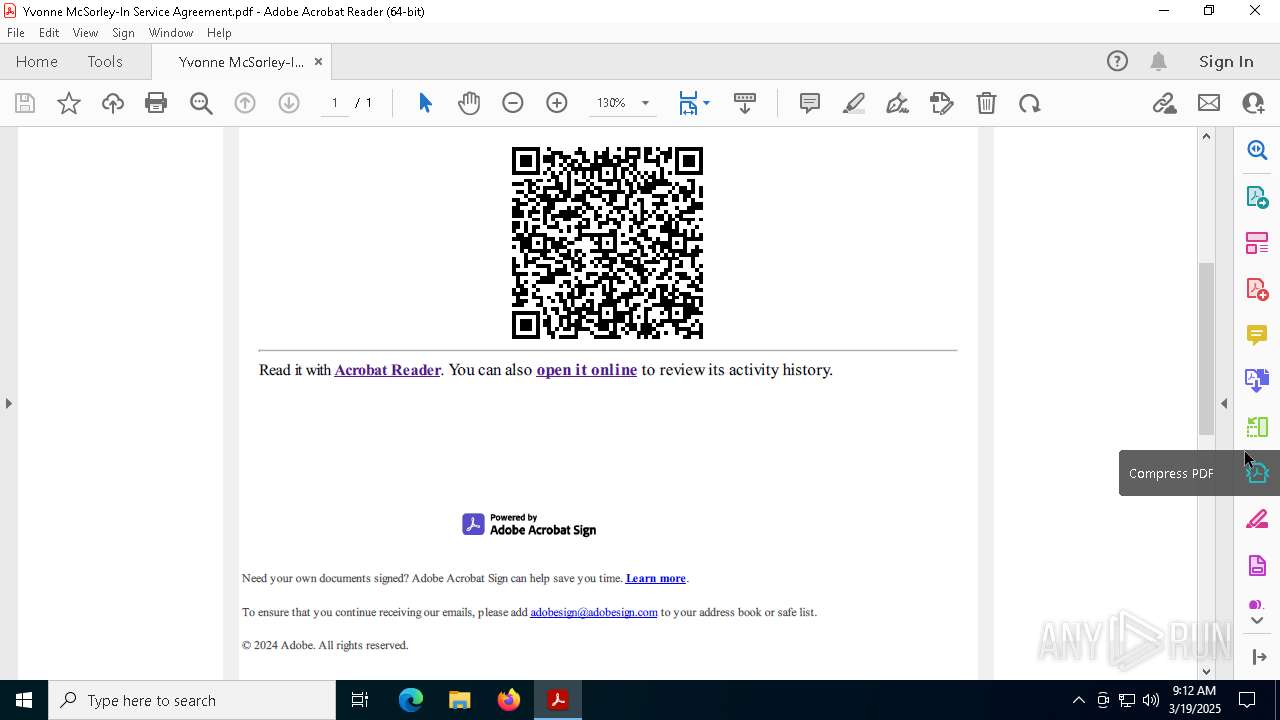The height and width of the screenshot is (720, 1280).
Task: Send file by email envelope icon
Action: point(1209,103)
